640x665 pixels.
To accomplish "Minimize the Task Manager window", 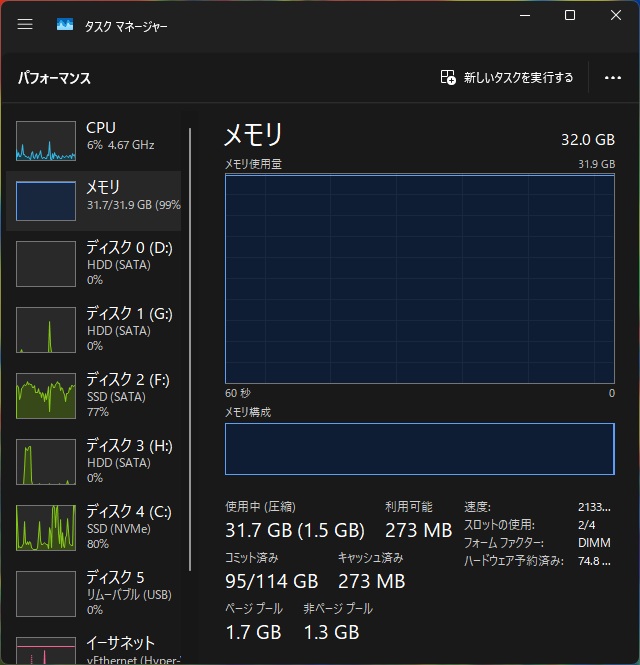I will [523, 15].
